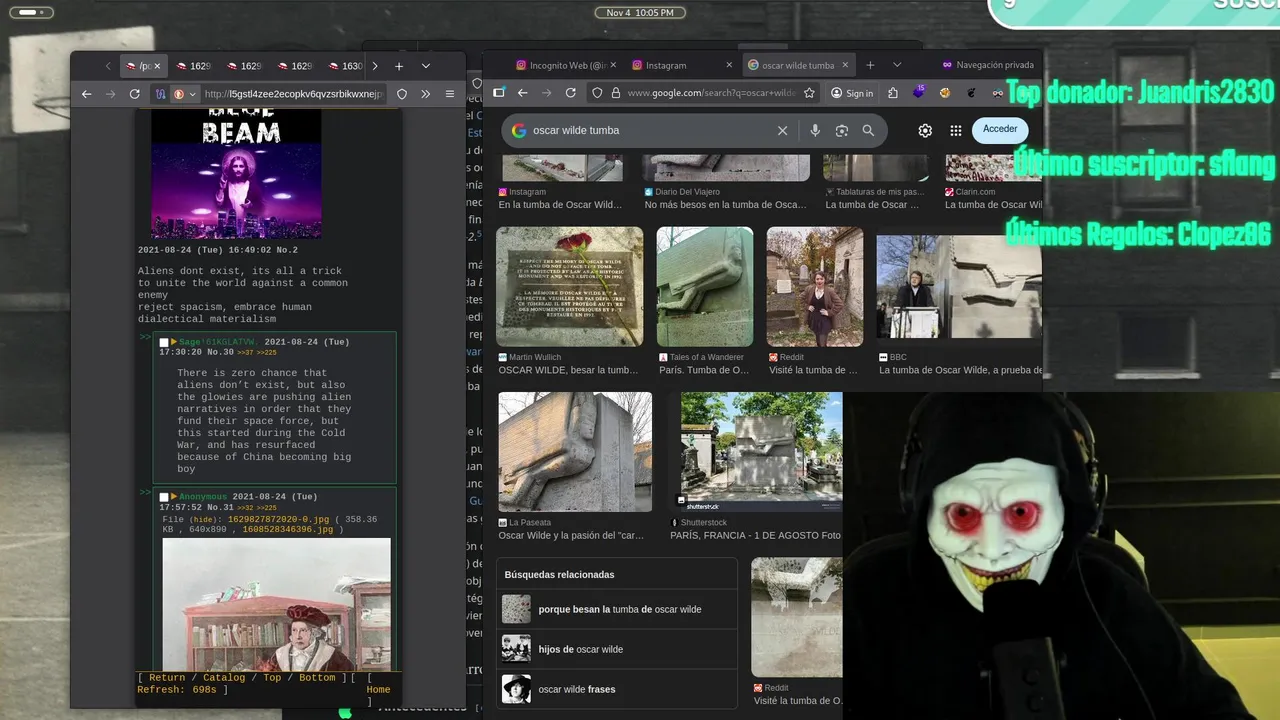Open a new tab in the Tor browser

(x=399, y=66)
